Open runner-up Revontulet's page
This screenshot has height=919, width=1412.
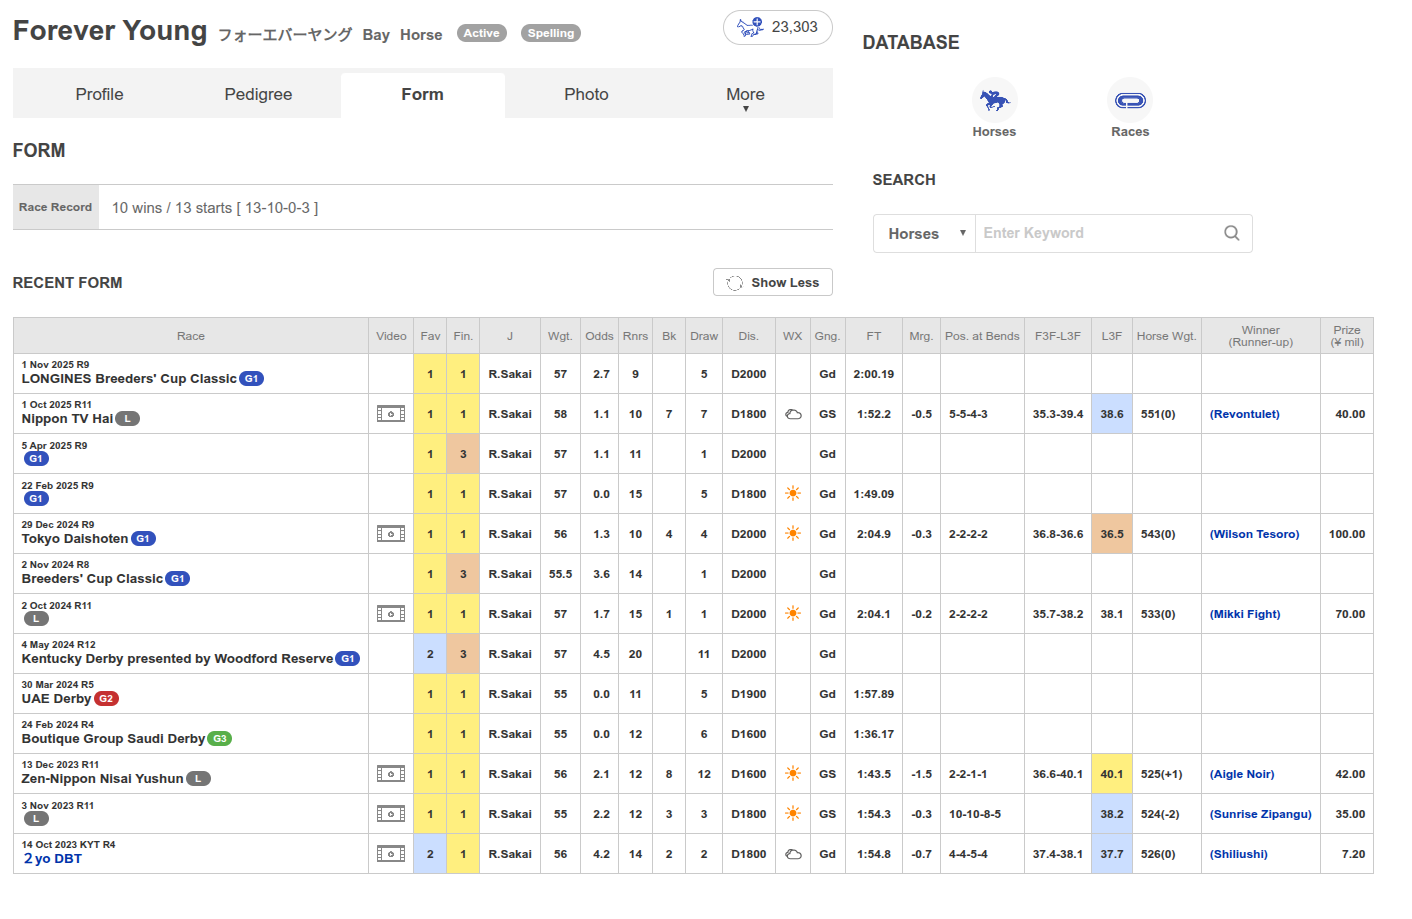pyautogui.click(x=1245, y=414)
